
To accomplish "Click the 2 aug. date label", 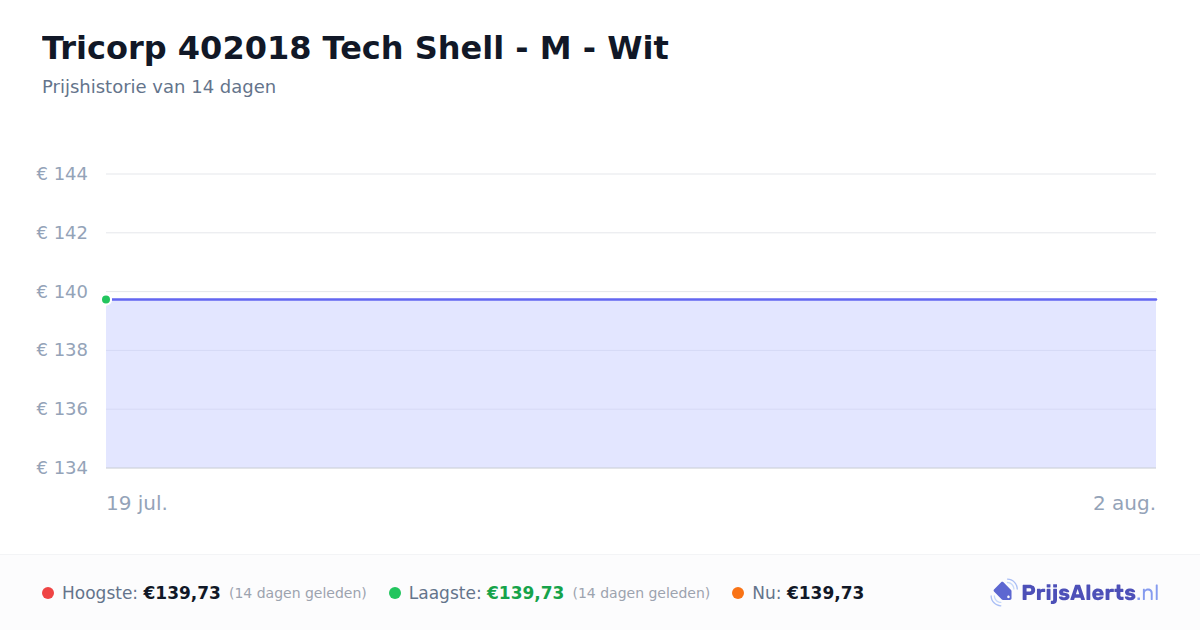I will click(1124, 503).
